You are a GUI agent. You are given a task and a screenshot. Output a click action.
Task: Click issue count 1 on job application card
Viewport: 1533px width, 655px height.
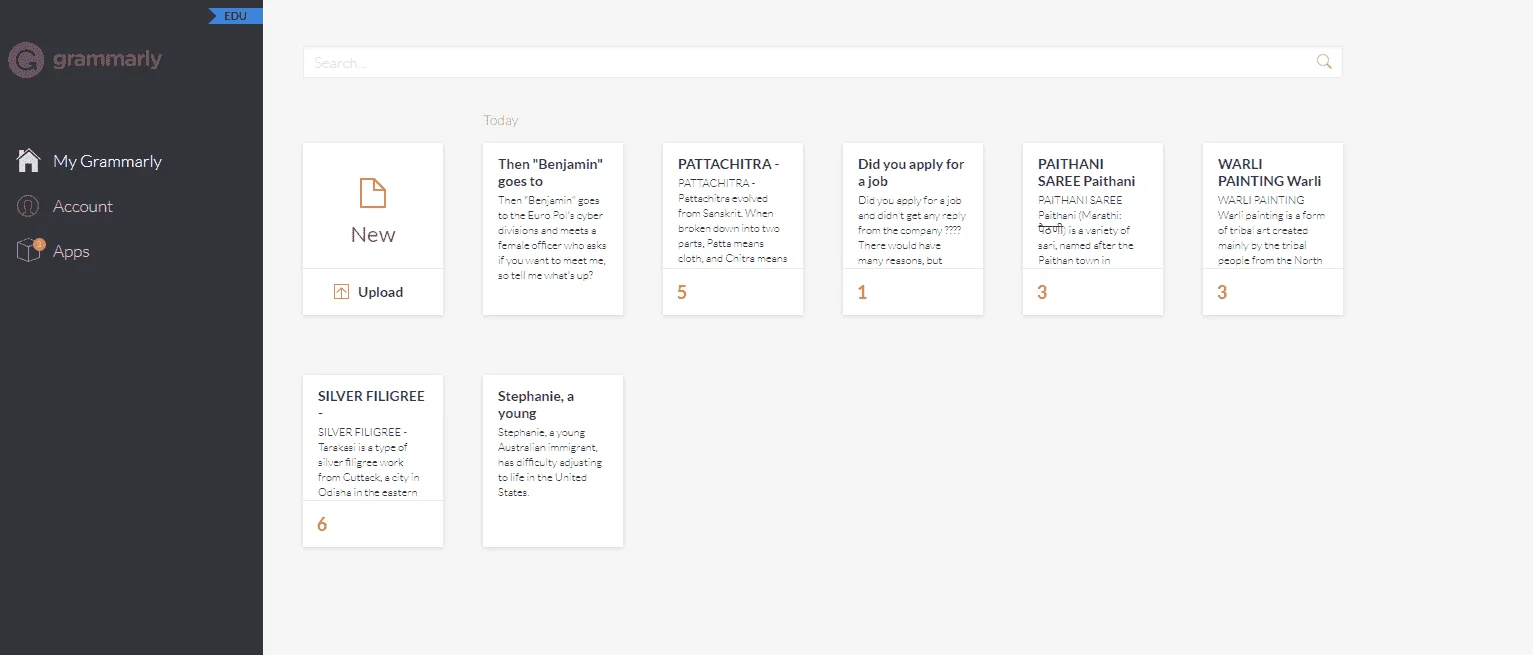(x=862, y=293)
